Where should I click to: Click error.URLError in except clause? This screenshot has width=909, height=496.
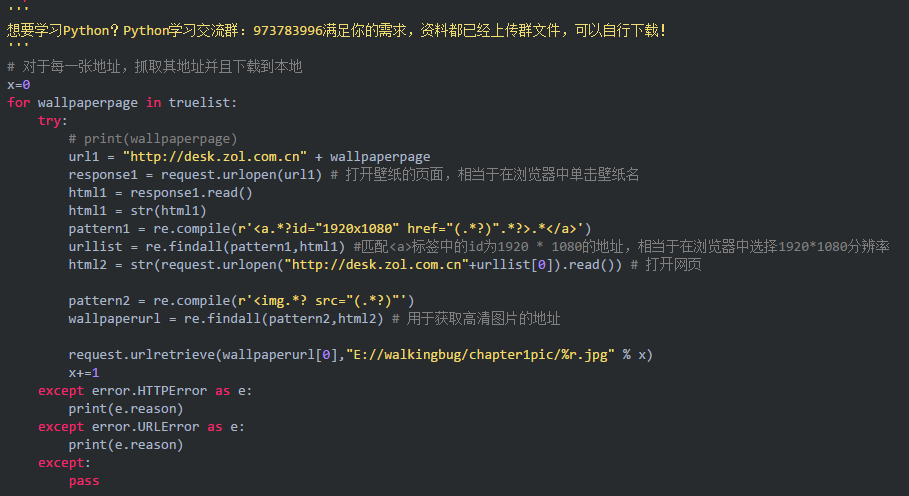146,426
